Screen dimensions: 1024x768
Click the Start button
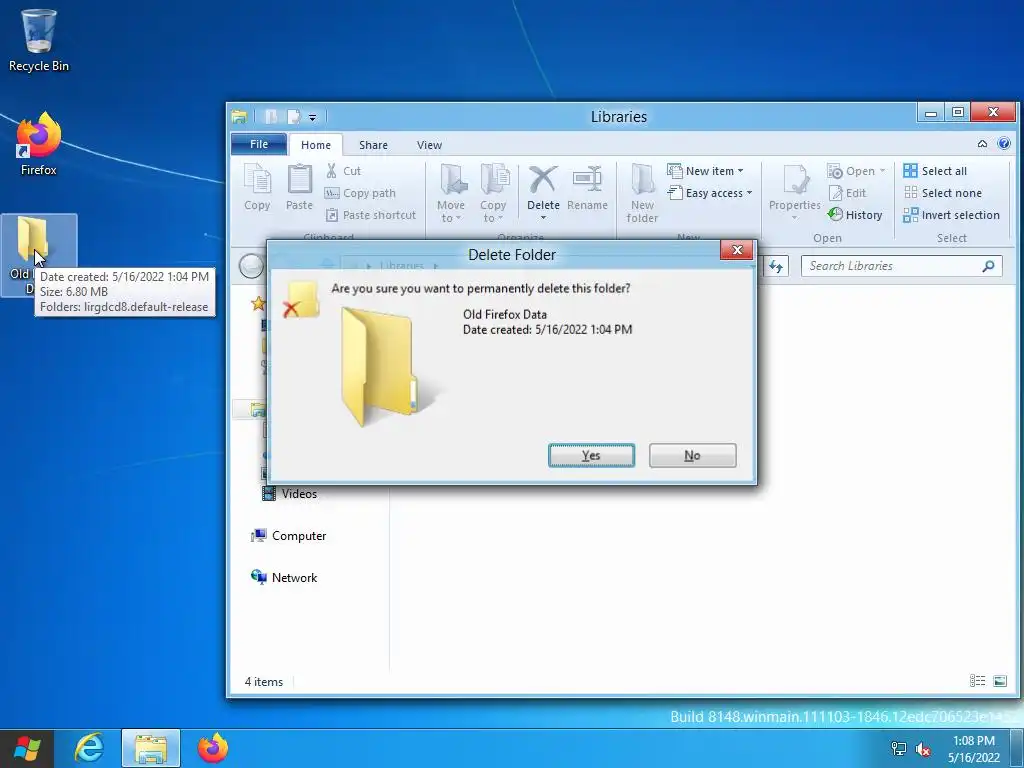(x=27, y=748)
